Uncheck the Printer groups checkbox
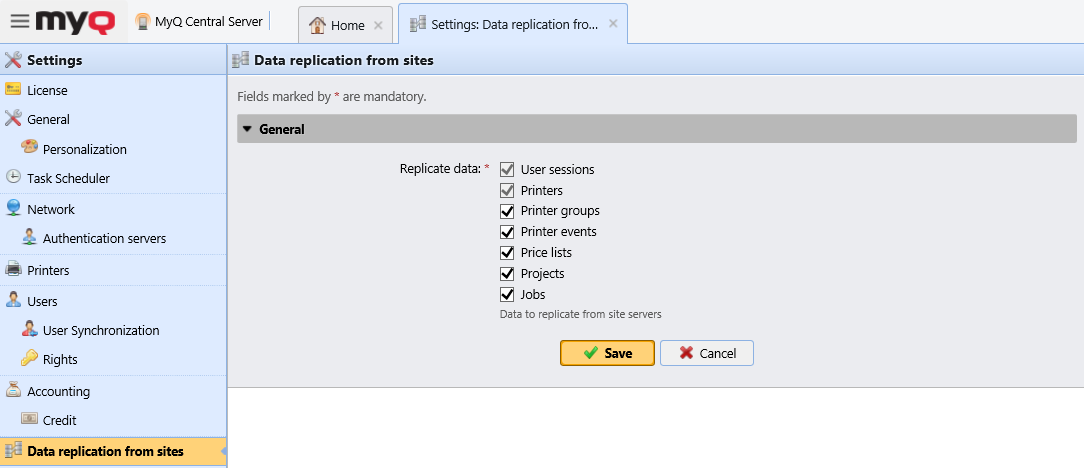 coord(507,211)
